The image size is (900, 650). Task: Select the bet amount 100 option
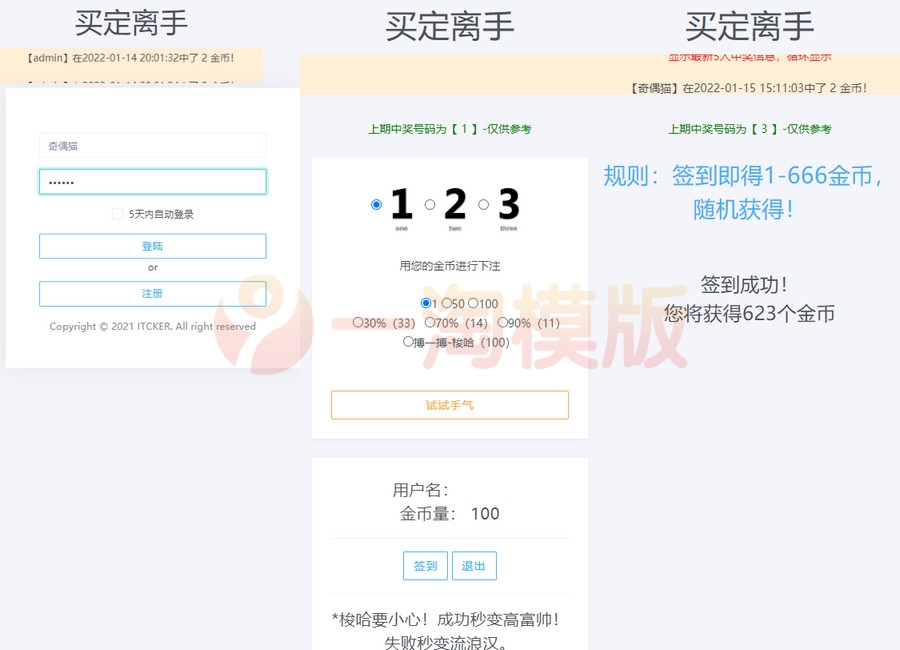pos(473,302)
